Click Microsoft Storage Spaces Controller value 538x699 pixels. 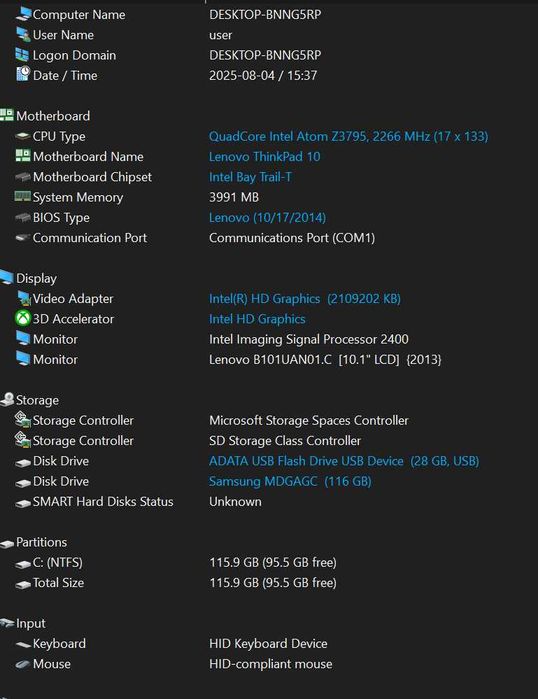pos(309,420)
